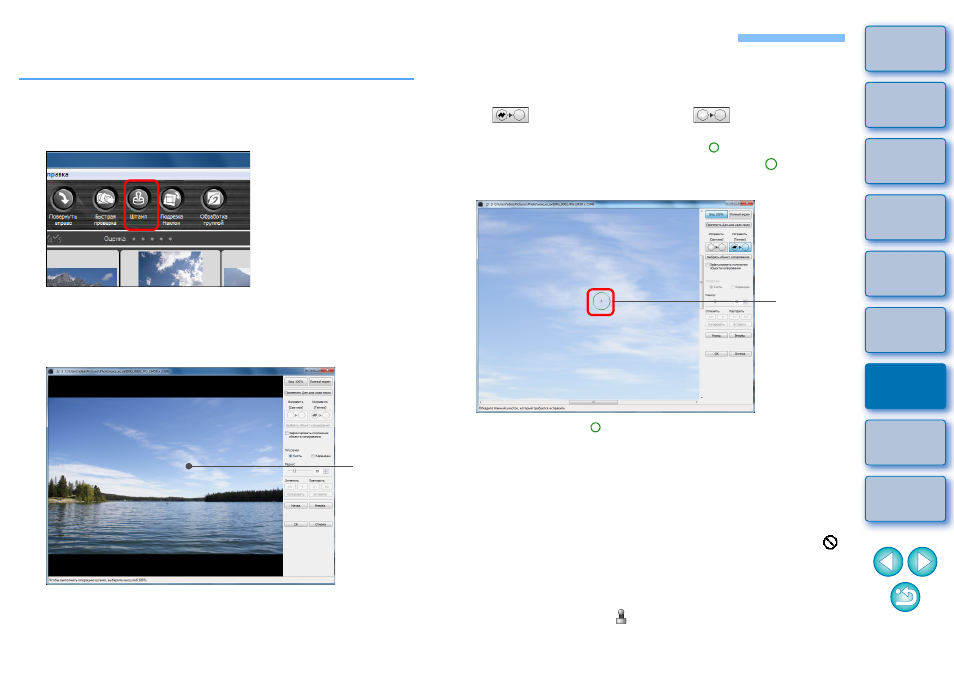954x674 pixels.
Task: Click Отмена in the sky close-up stamp window
Action: click(x=740, y=354)
